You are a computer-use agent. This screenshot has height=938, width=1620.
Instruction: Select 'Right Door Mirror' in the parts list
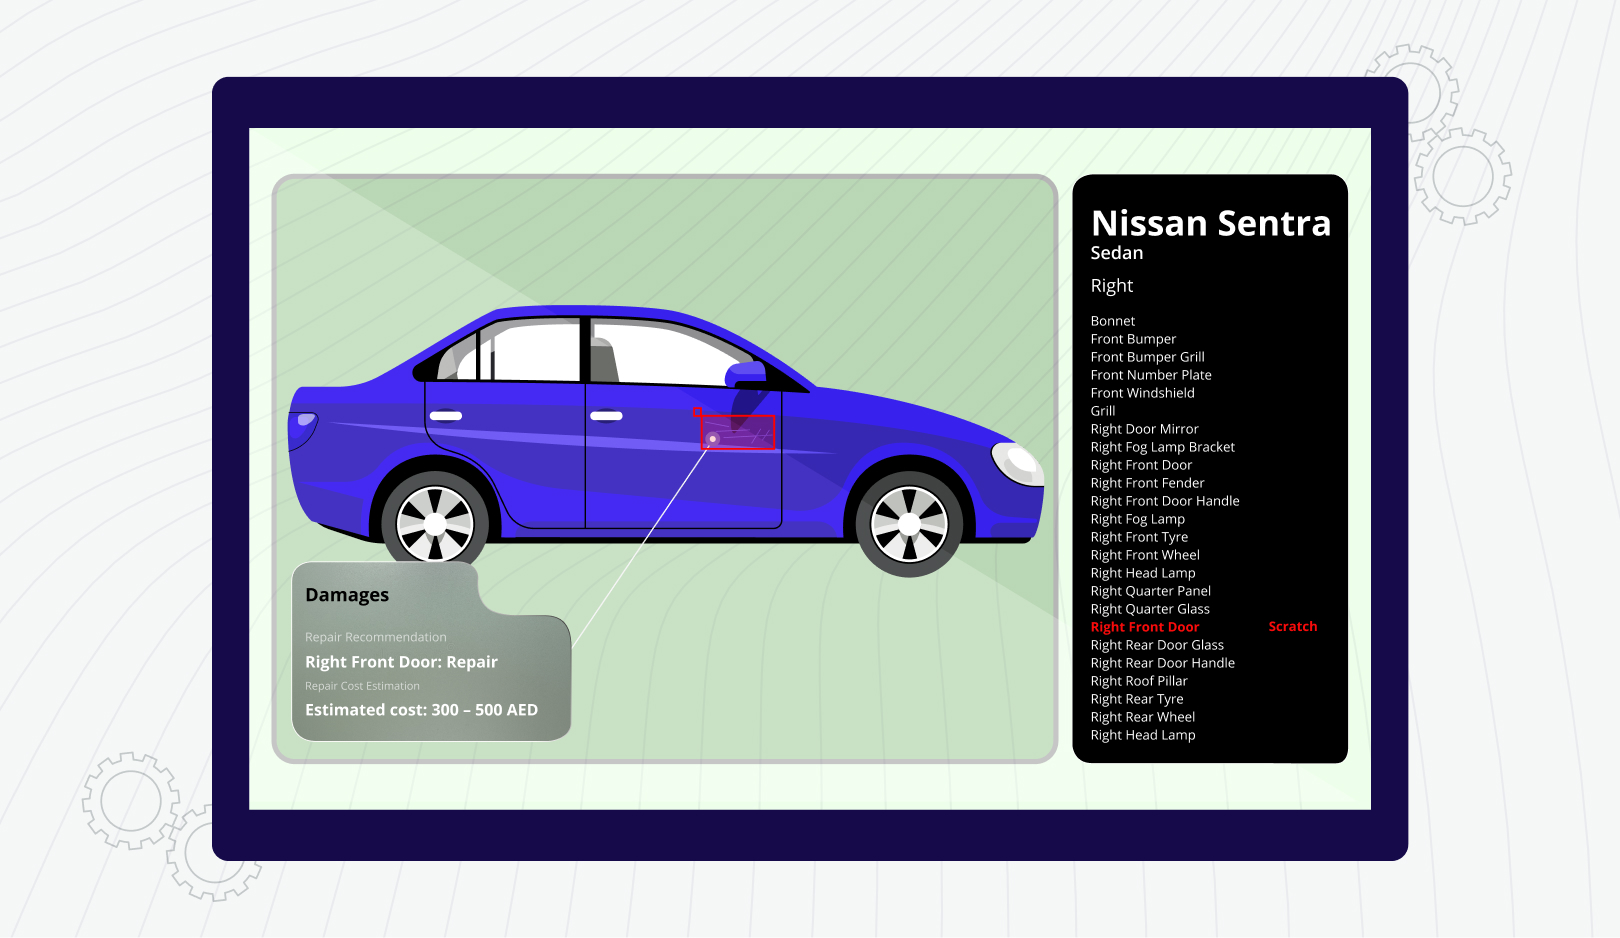coord(1144,429)
